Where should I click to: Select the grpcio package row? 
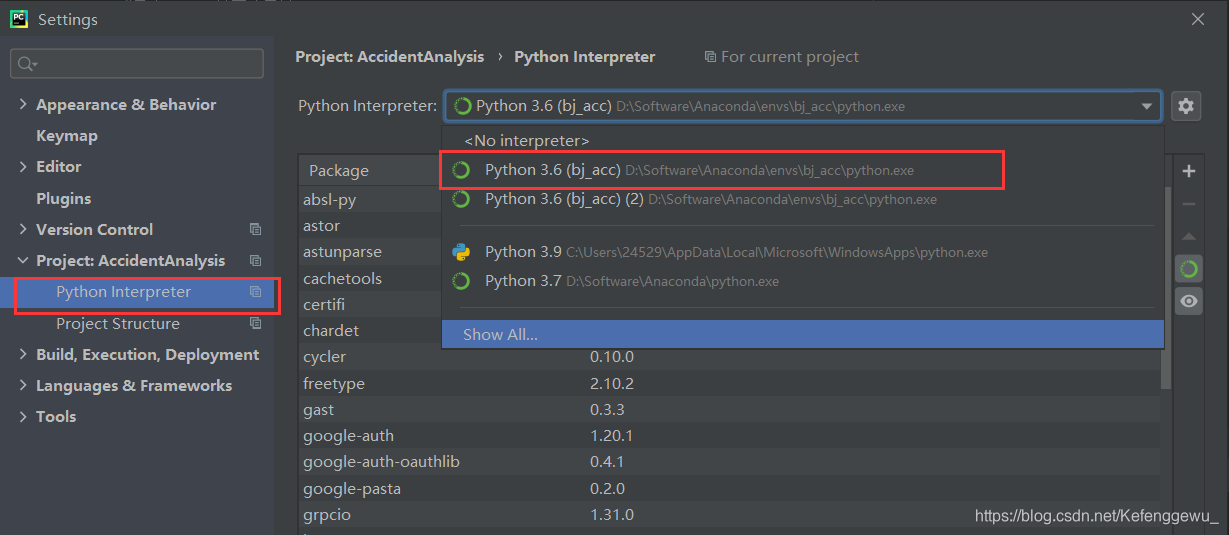point(730,515)
